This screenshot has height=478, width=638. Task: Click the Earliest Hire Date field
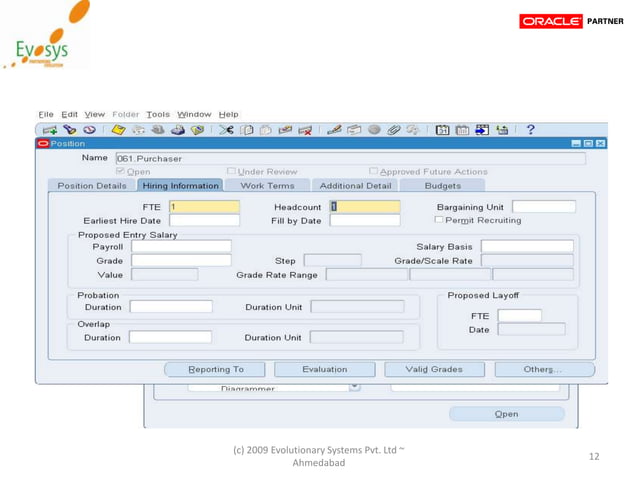click(x=204, y=220)
